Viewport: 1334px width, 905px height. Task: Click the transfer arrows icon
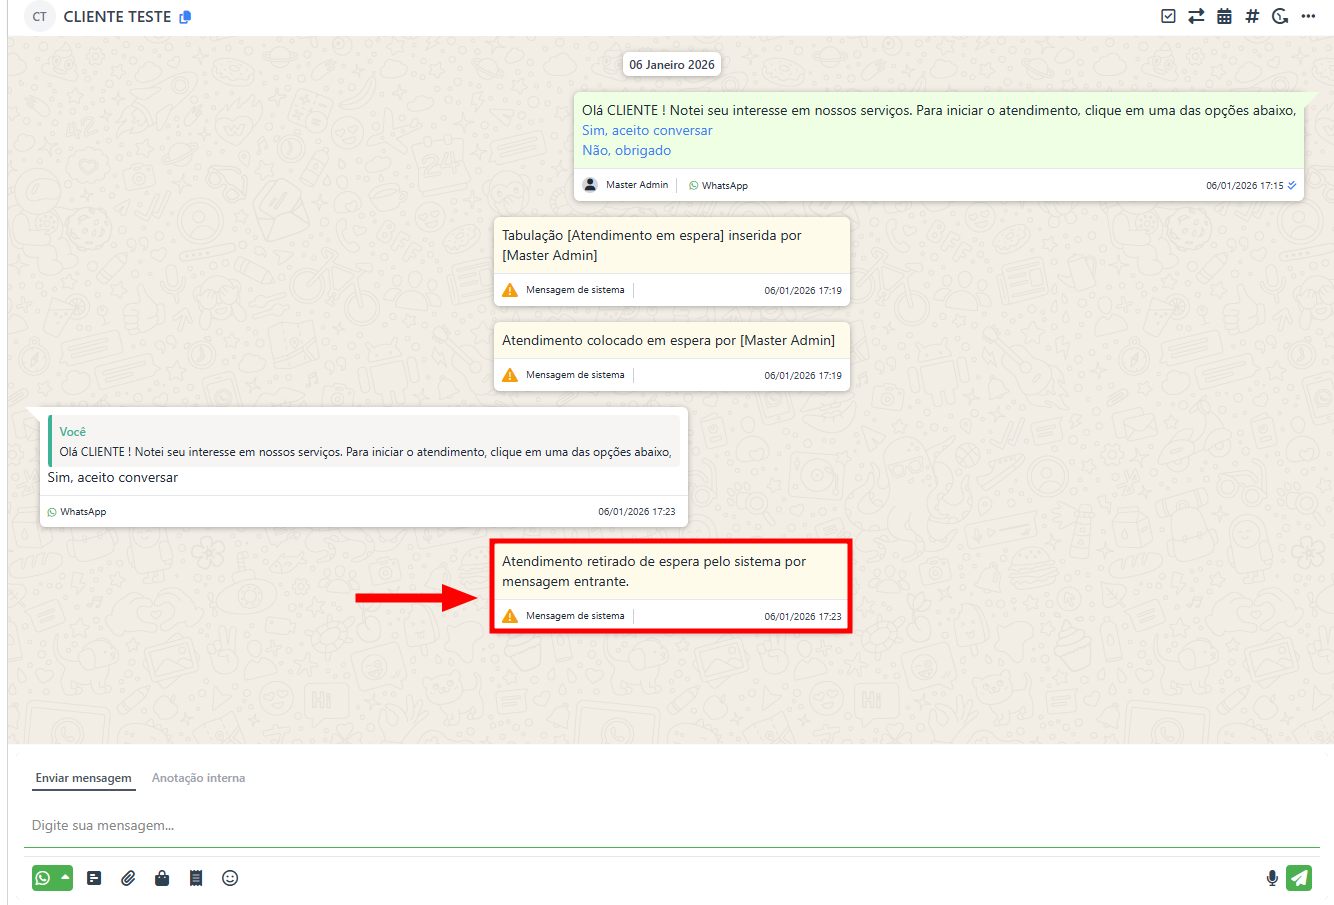click(x=1196, y=16)
